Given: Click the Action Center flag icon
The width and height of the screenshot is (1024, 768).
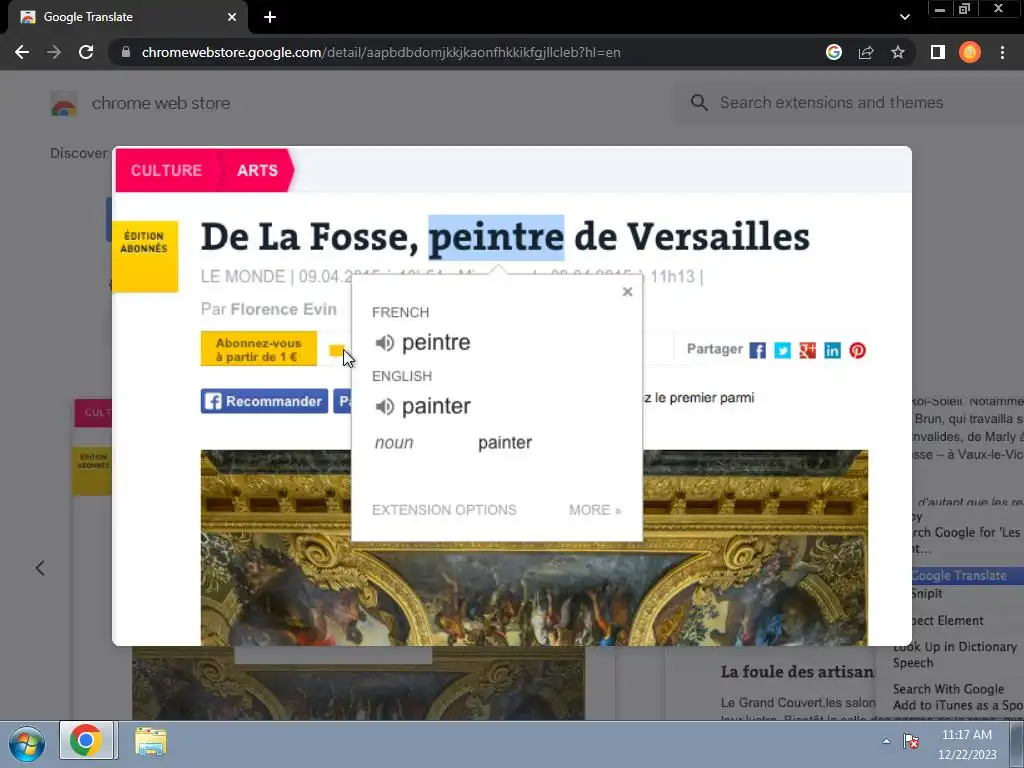Looking at the screenshot, I should (x=911, y=741).
